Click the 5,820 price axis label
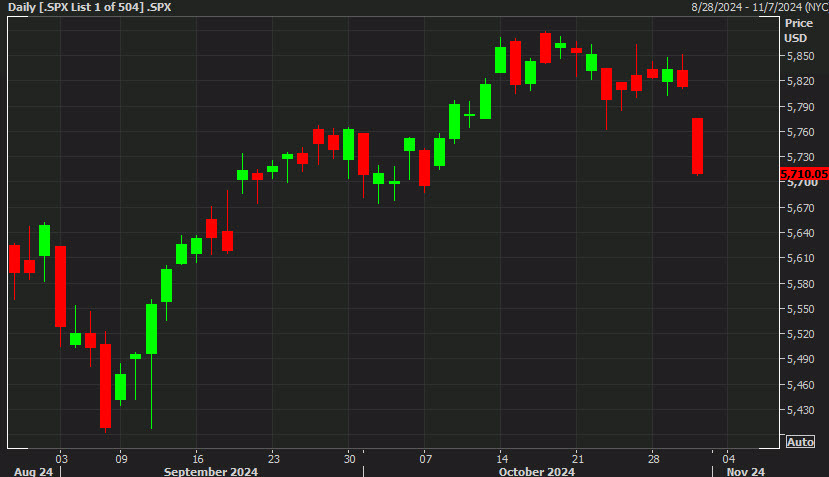The height and width of the screenshot is (477, 829). [800, 81]
